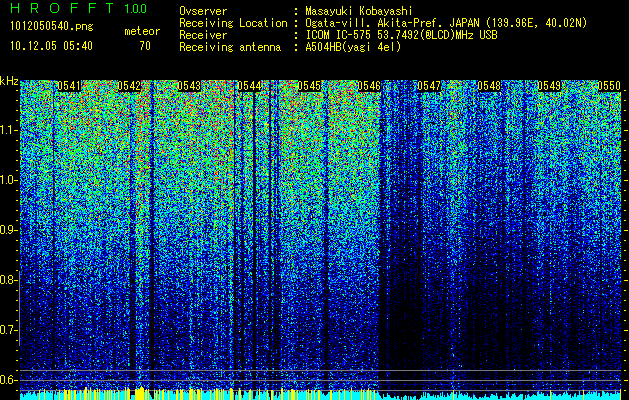Click the date stamp 10.12.05 05:40
This screenshot has height=400, width=629.
click(x=51, y=46)
